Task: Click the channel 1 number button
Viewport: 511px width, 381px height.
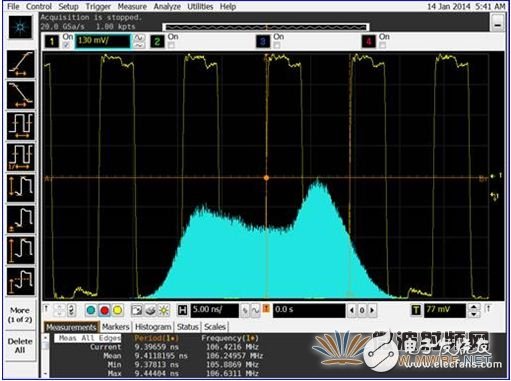Action: point(52,41)
